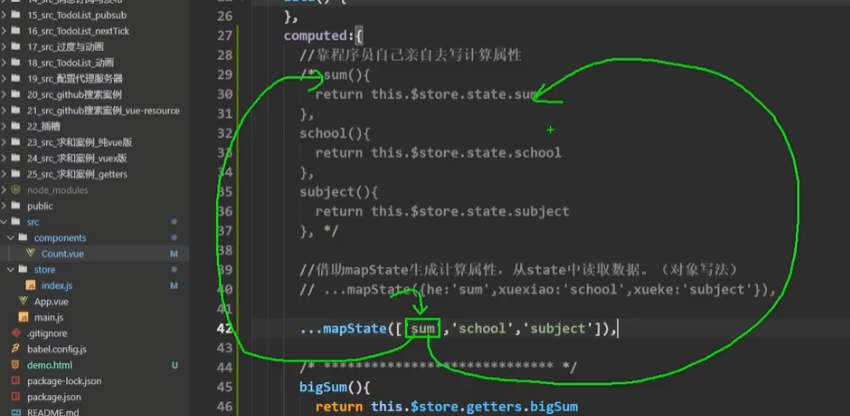
Task: Click line number 45 in the gutter
Action: 224,387
